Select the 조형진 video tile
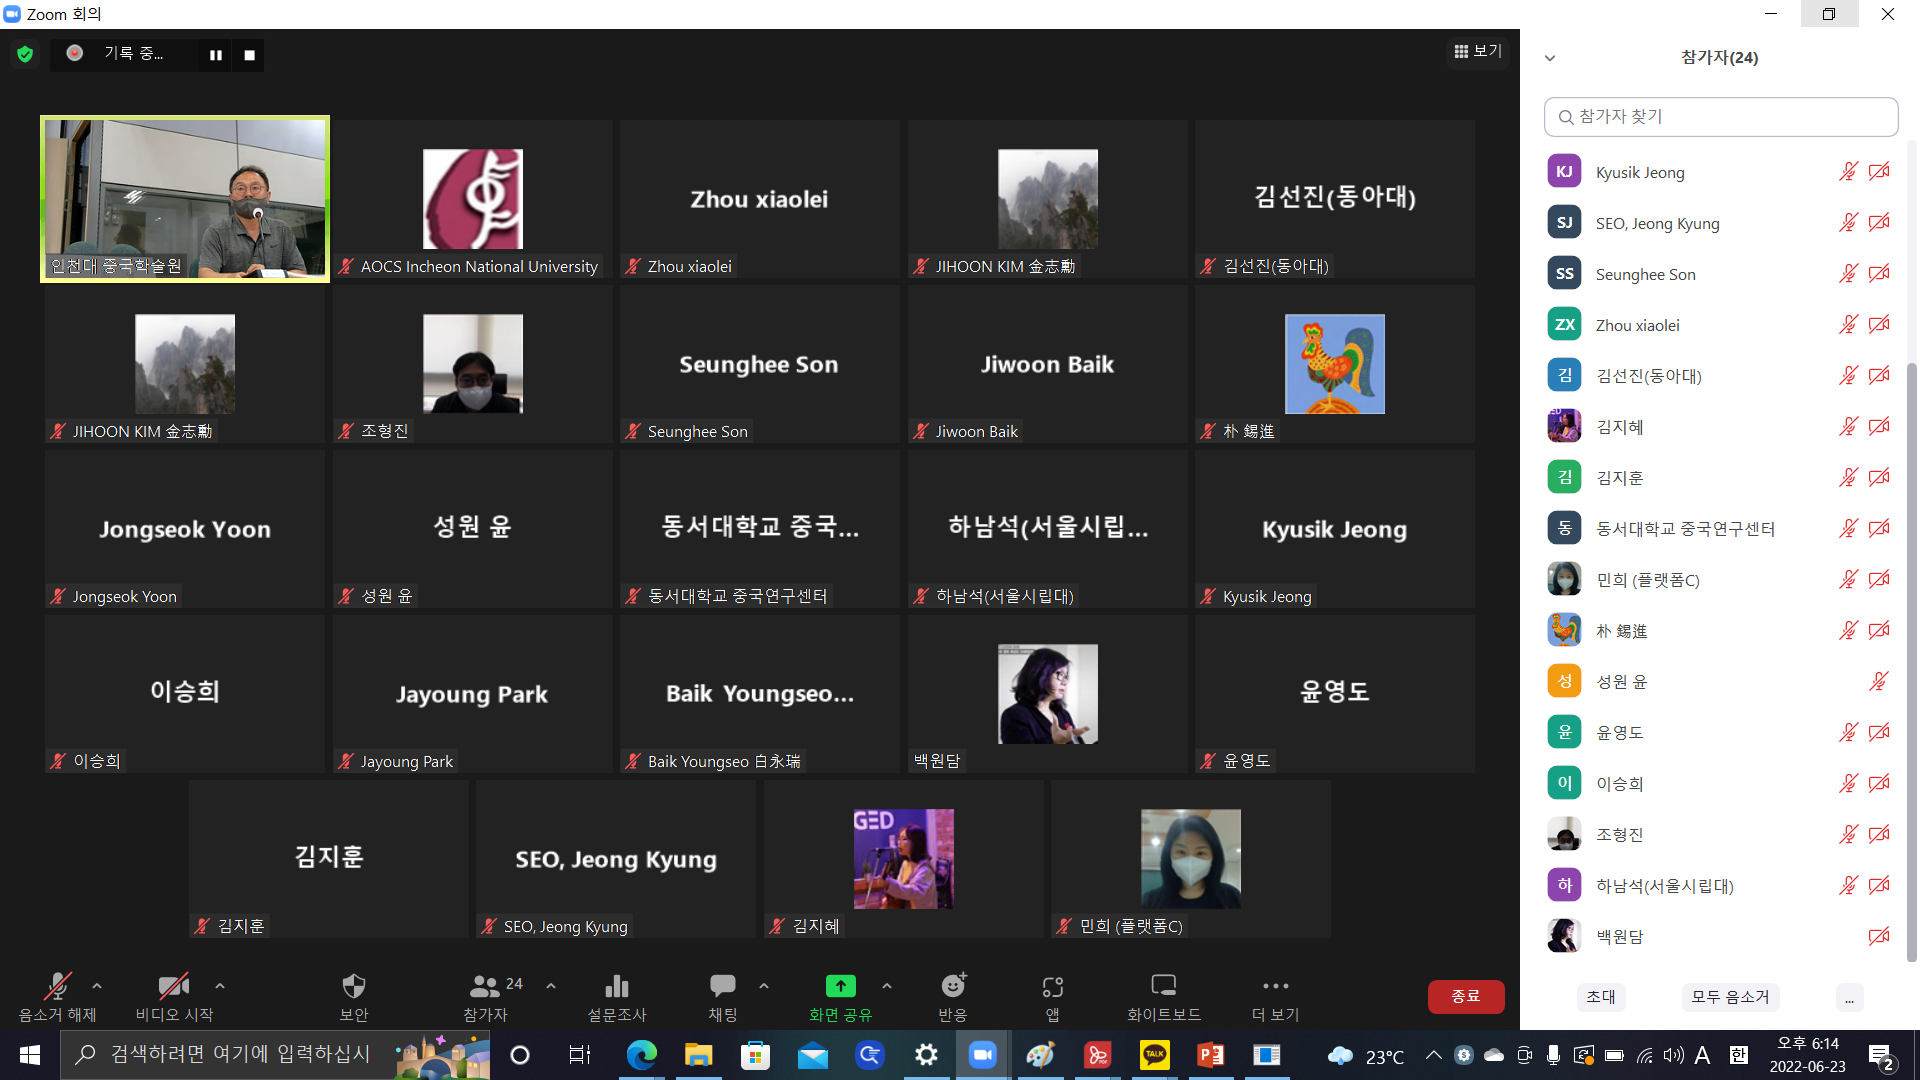This screenshot has height=1080, width=1920. pyautogui.click(x=473, y=364)
